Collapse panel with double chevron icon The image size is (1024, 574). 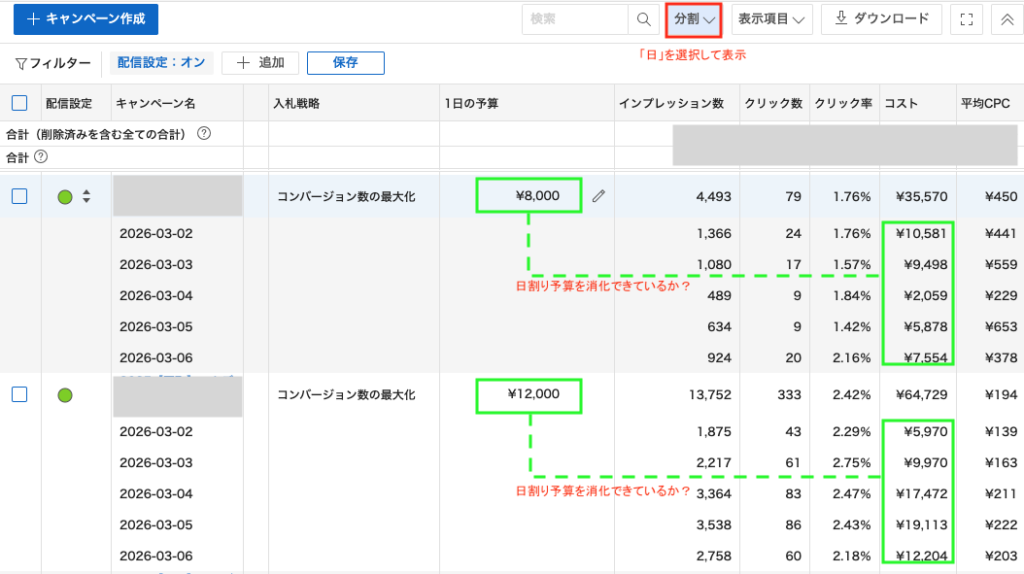1007,20
